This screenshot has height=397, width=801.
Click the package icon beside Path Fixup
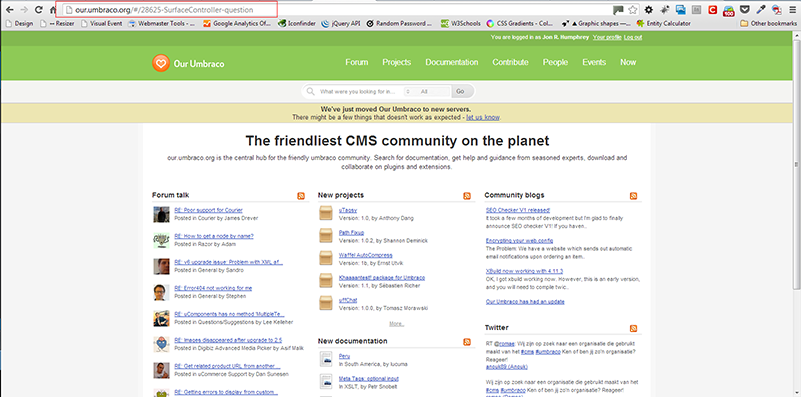[x=326, y=236]
